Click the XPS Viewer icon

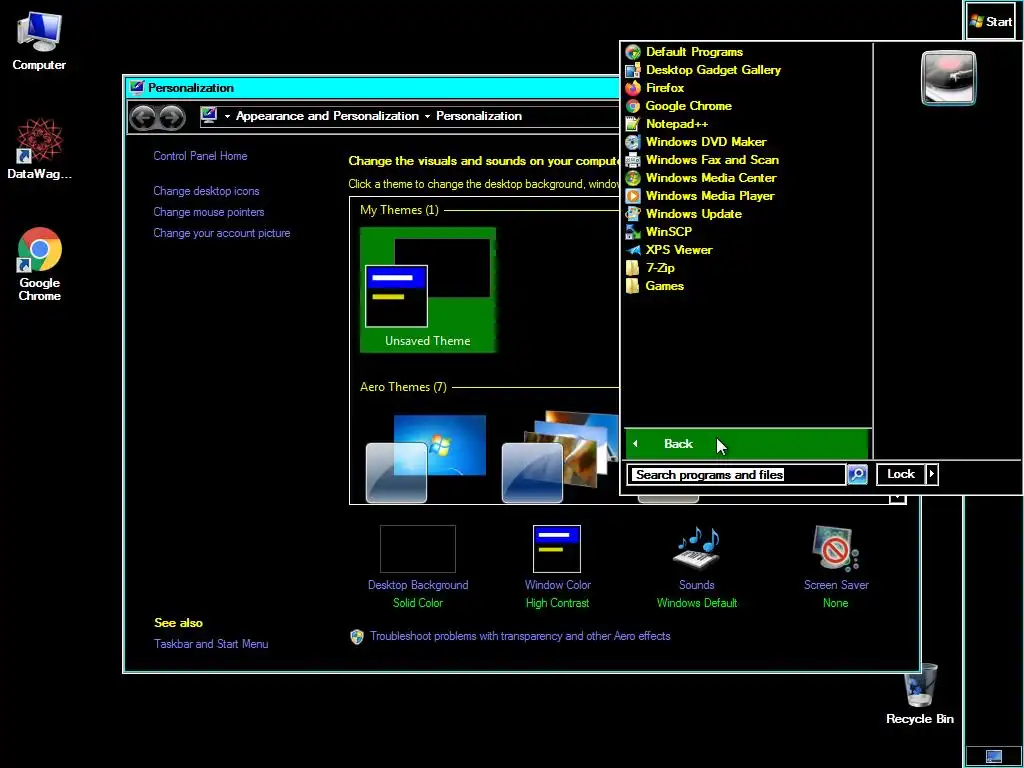pos(633,249)
